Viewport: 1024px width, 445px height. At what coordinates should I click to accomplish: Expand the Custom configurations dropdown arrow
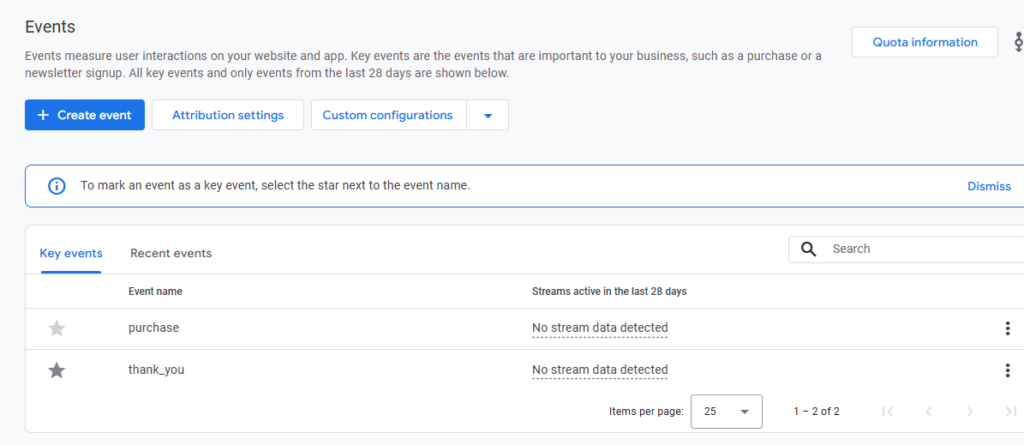click(x=488, y=116)
